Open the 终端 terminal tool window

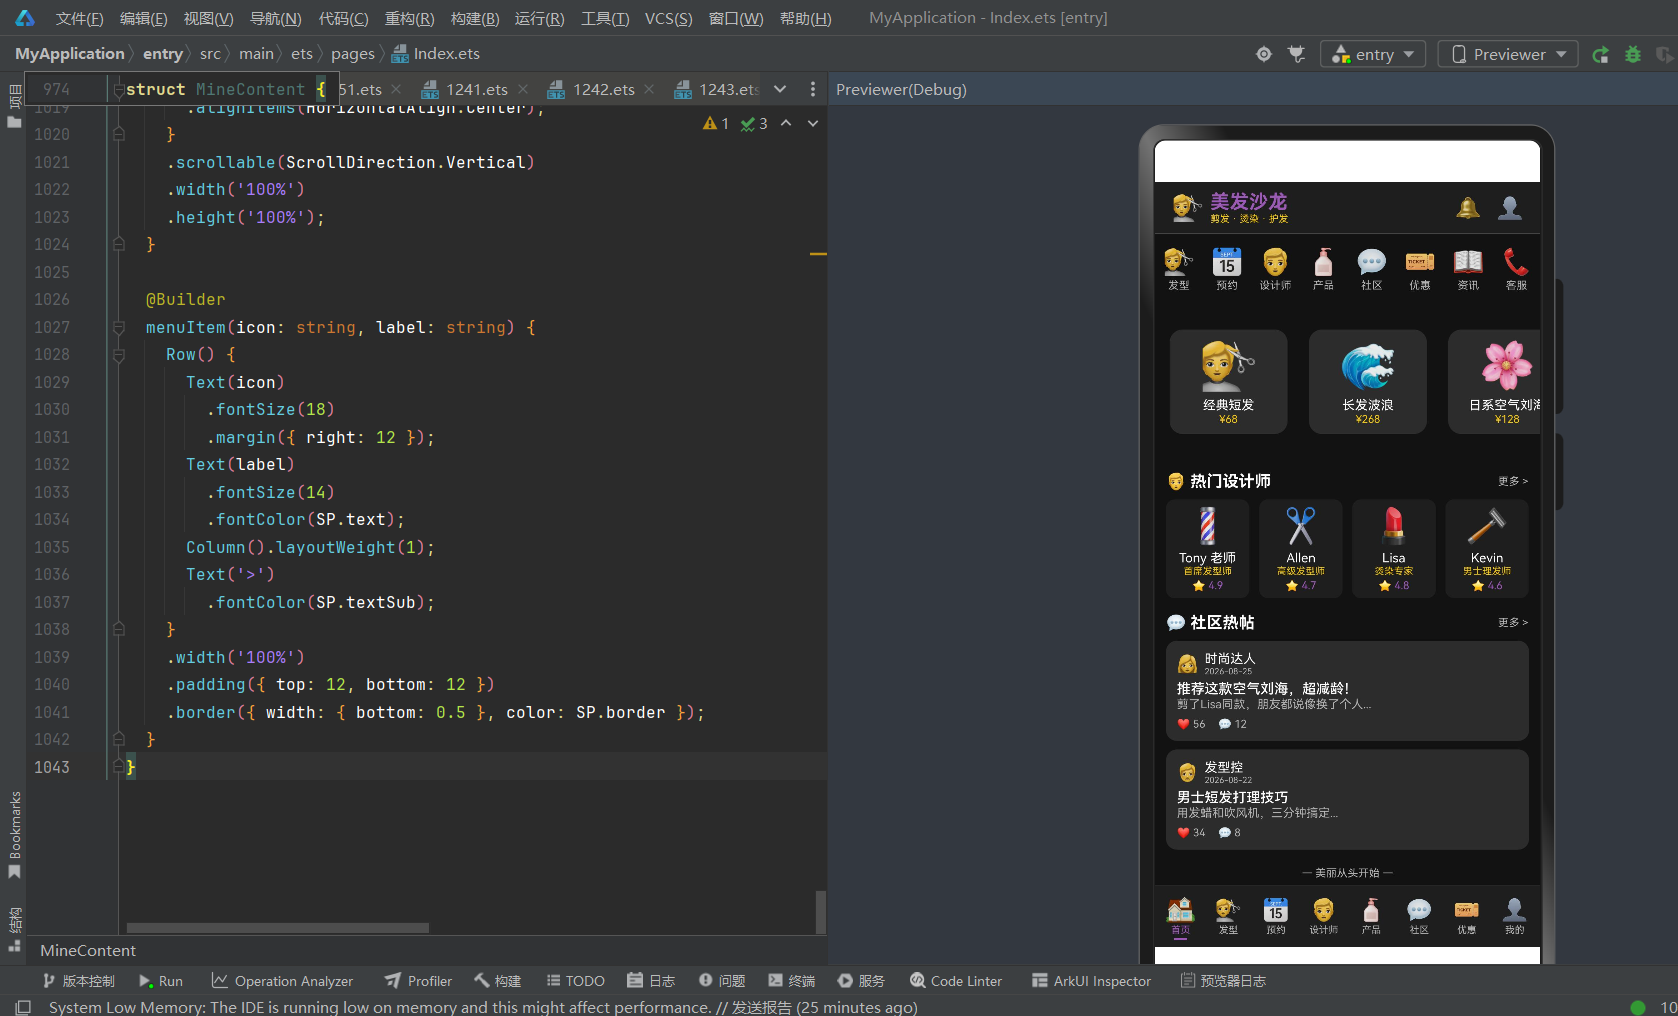point(792,981)
